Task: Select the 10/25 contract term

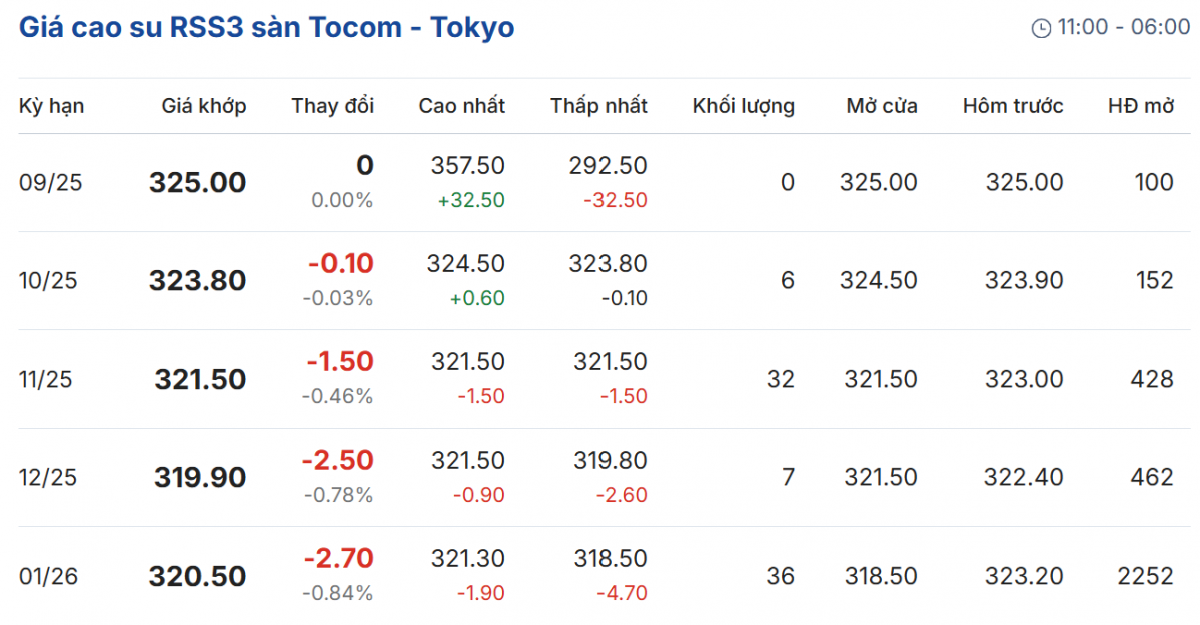Action: coord(48,281)
